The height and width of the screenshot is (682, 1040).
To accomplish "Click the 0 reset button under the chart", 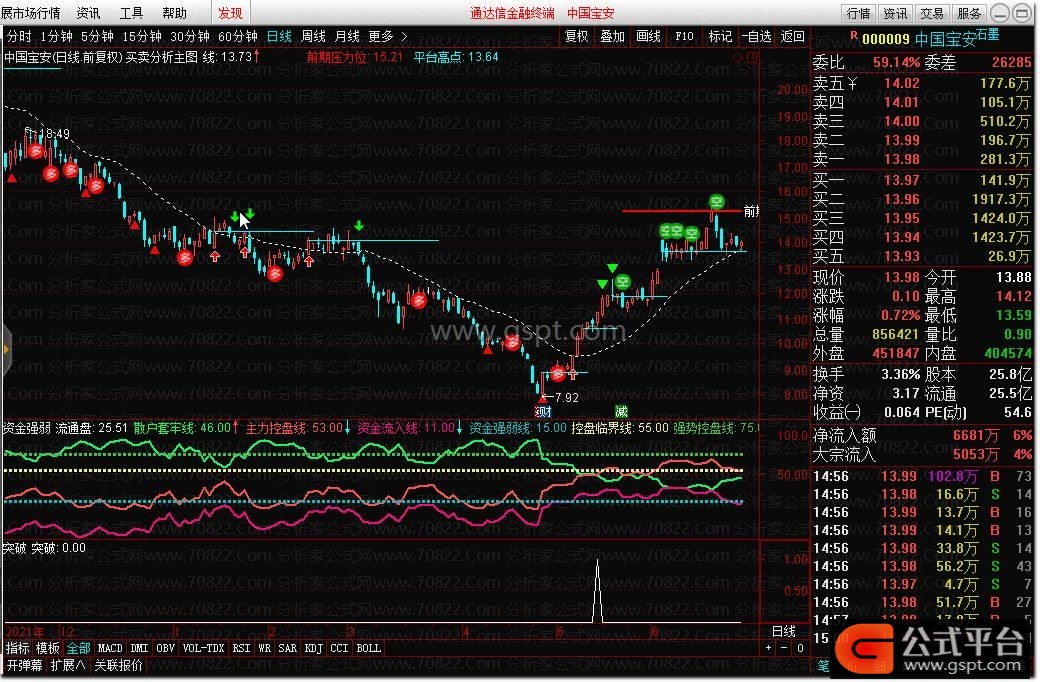I will (x=800, y=648).
